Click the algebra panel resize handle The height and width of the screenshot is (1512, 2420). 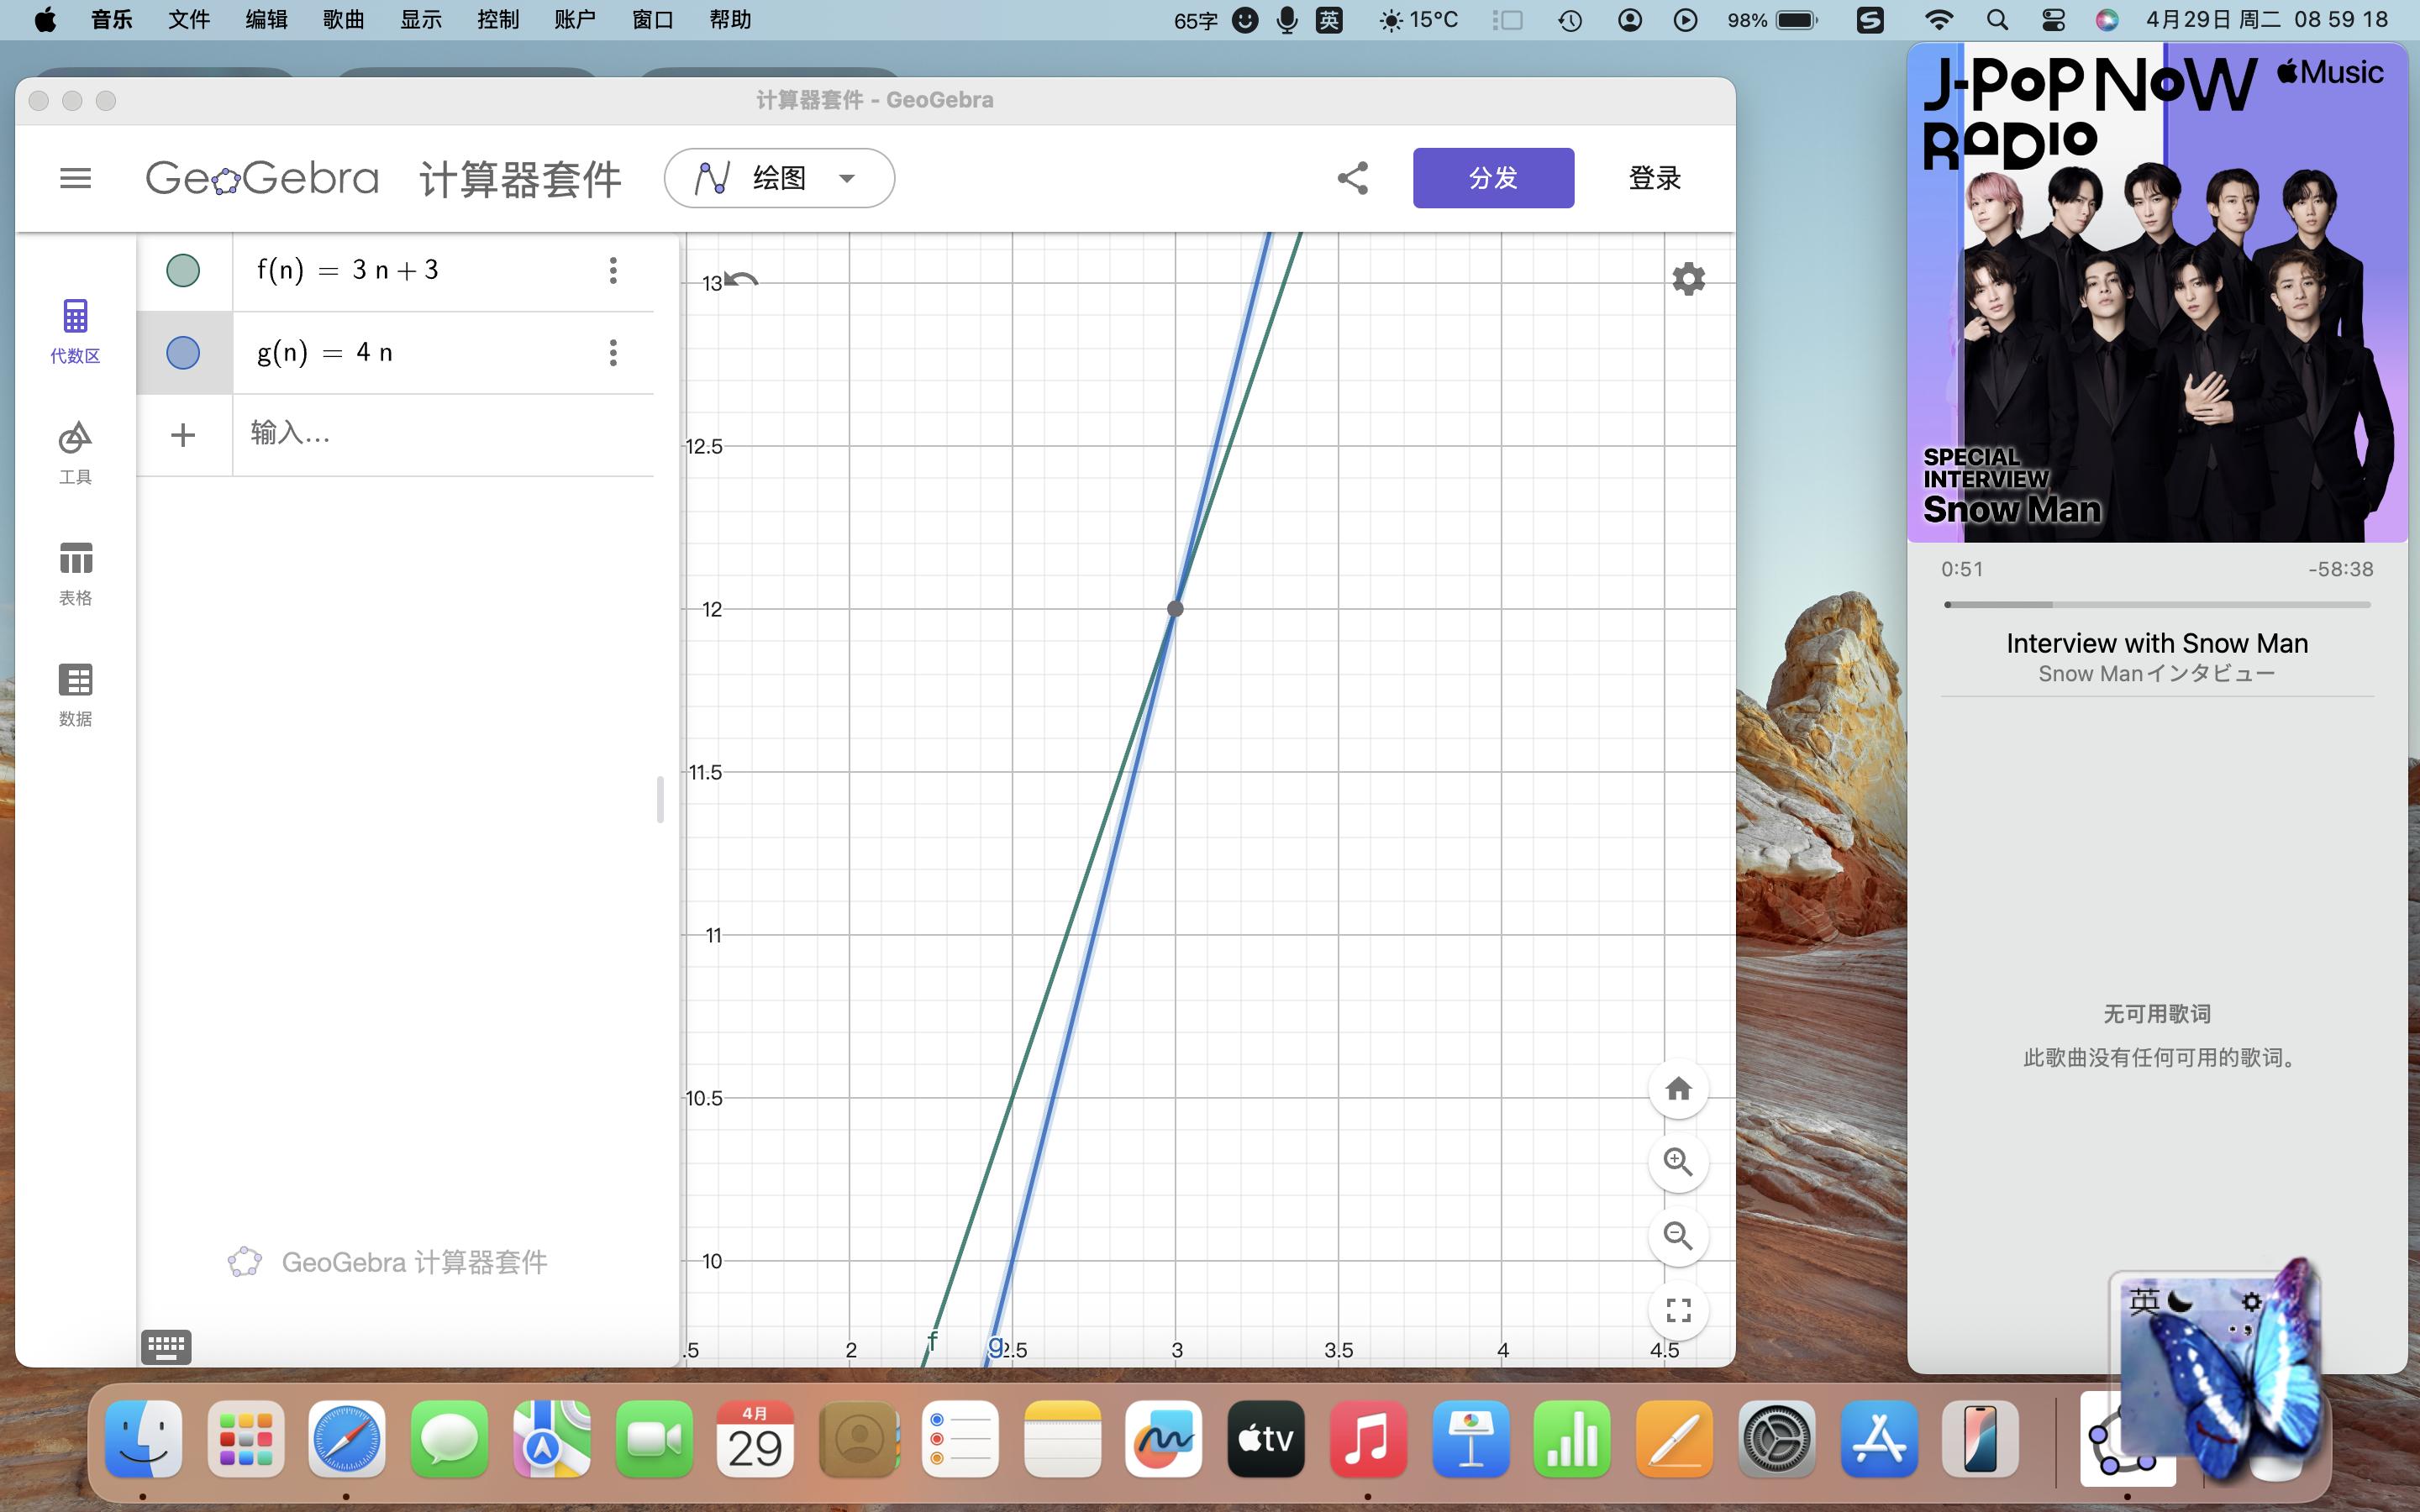coord(660,799)
